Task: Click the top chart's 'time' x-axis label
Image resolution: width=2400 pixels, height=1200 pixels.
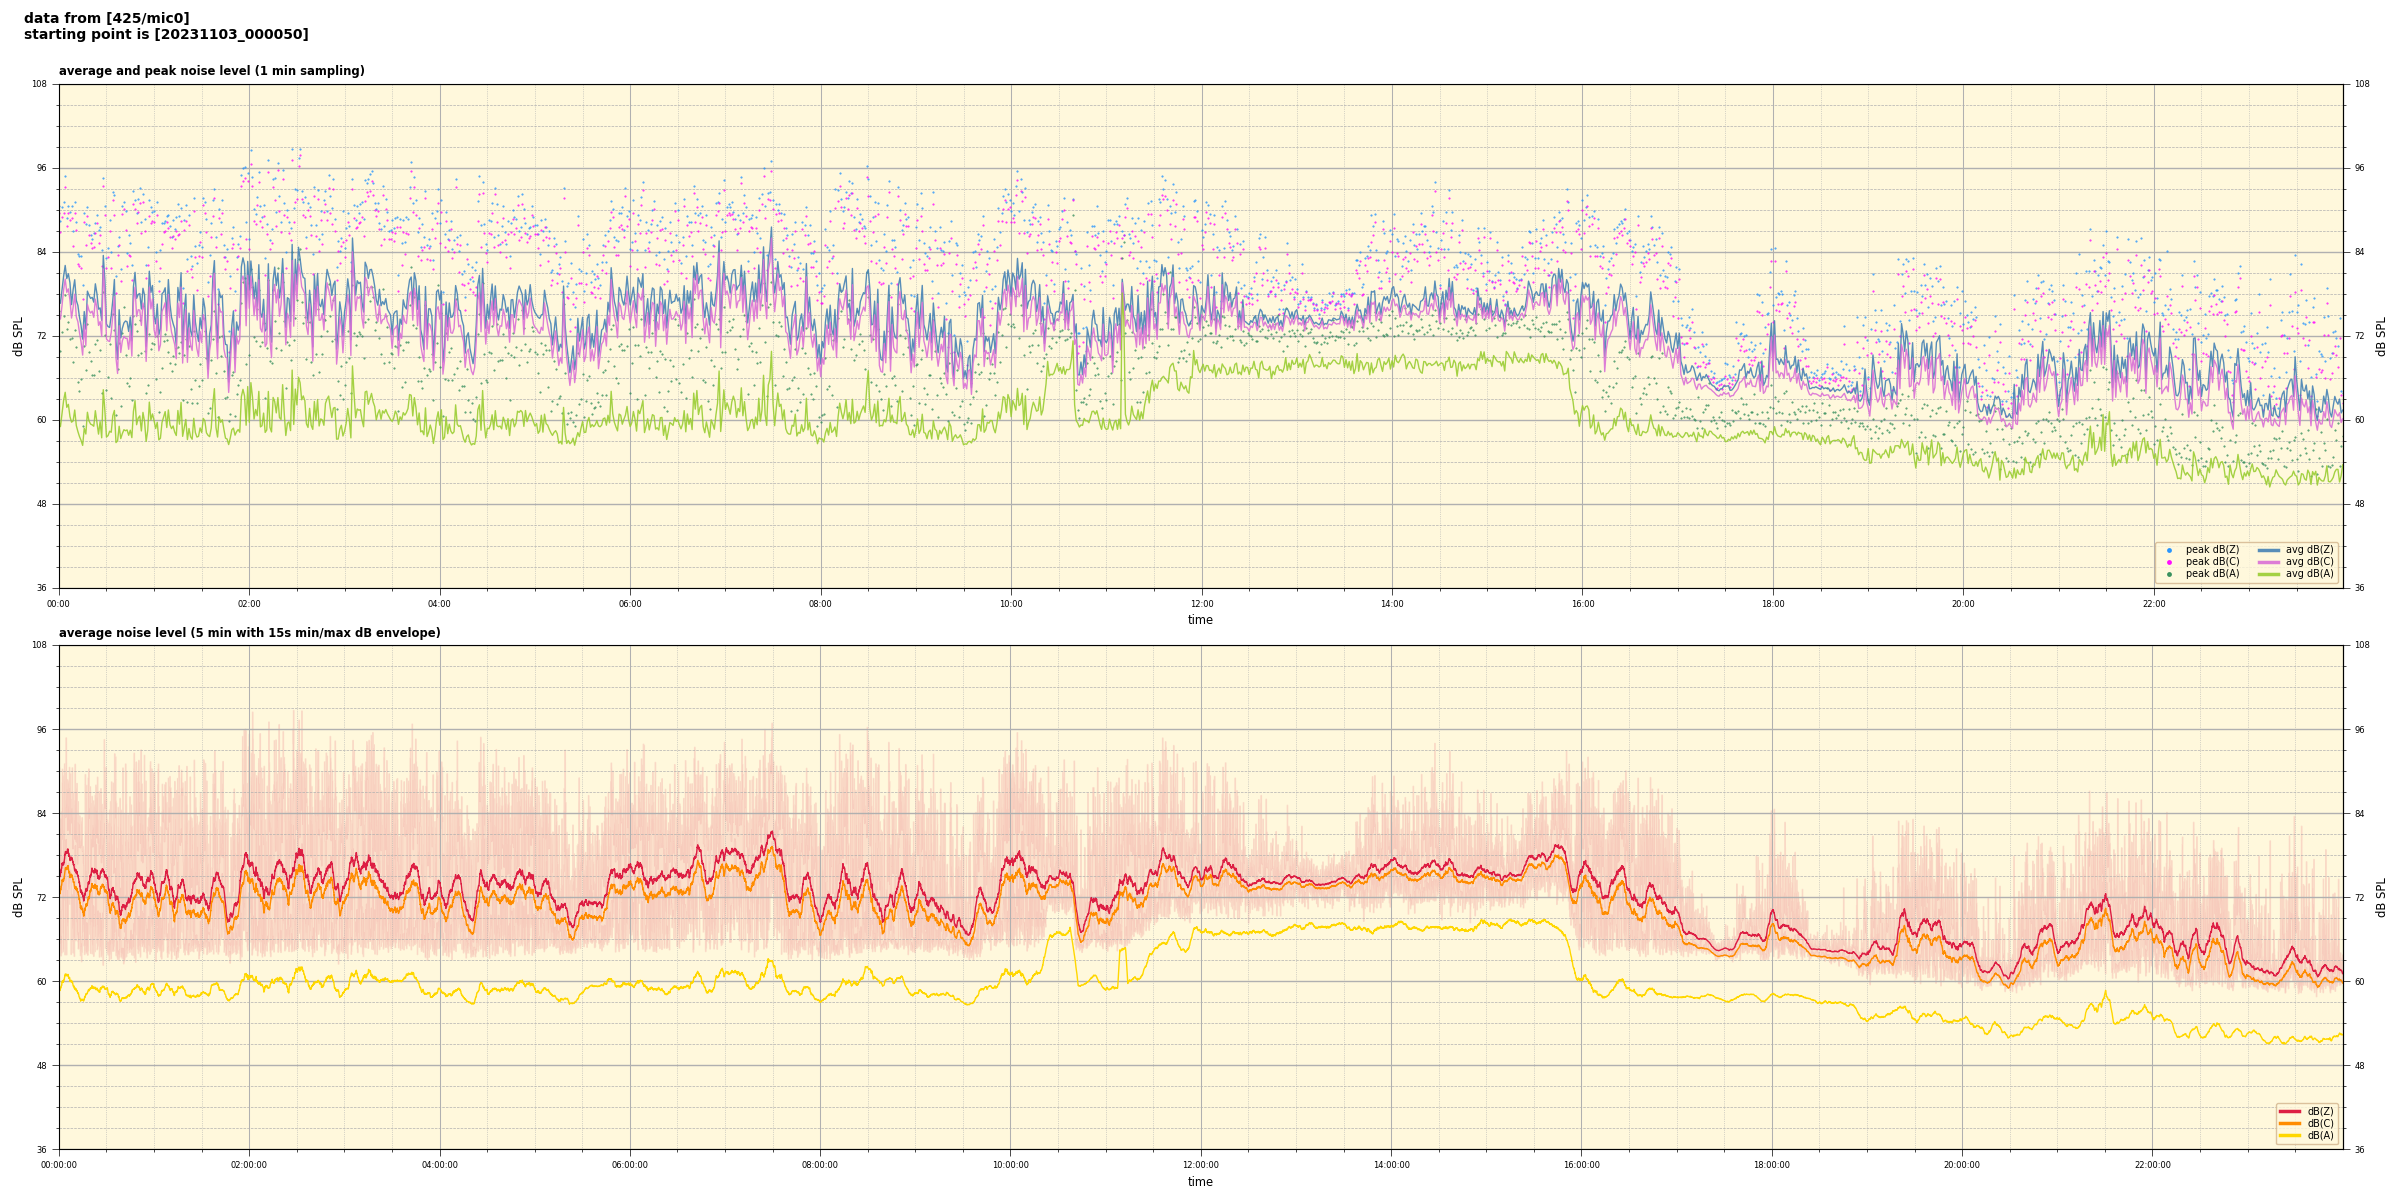Action: point(1200,620)
